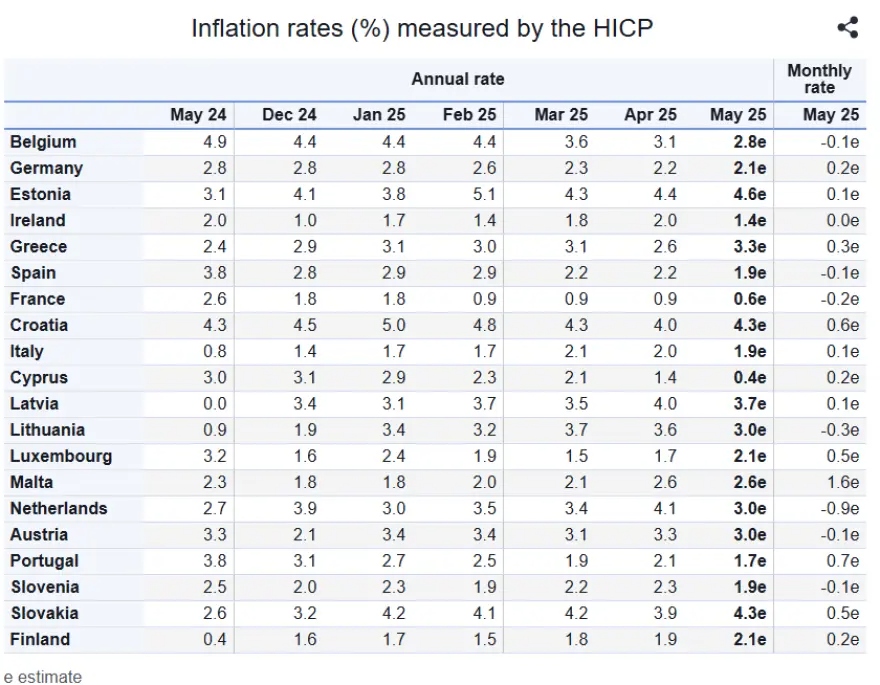This screenshot has width=880, height=685.
Task: Select the Germany row label
Action: [47, 168]
